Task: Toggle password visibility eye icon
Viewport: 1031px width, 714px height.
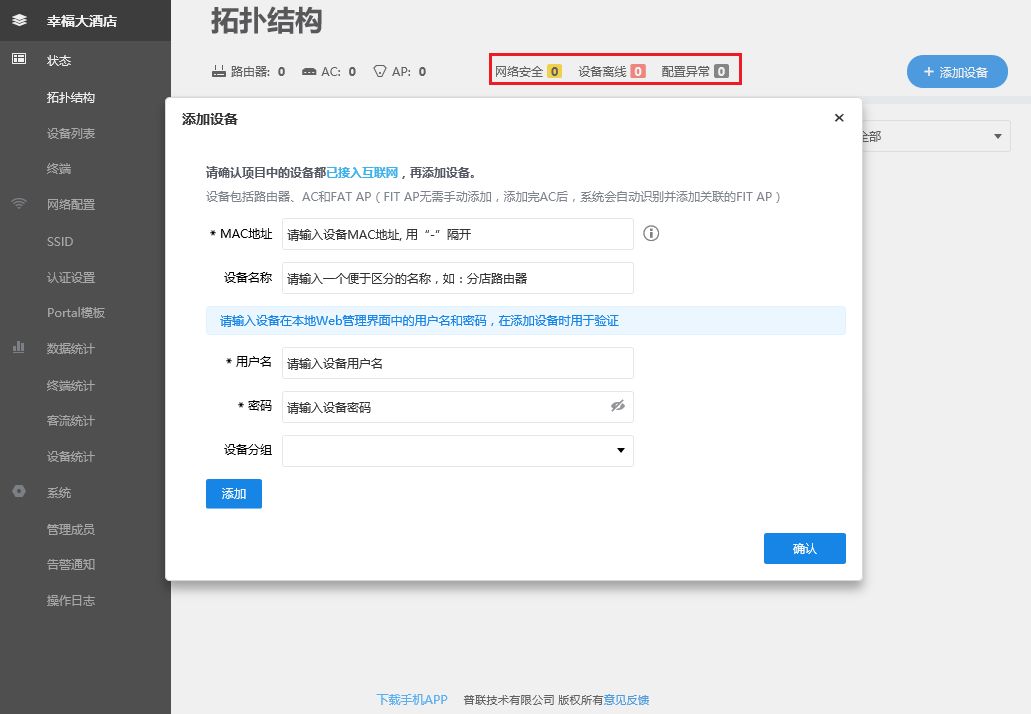Action: point(617,406)
